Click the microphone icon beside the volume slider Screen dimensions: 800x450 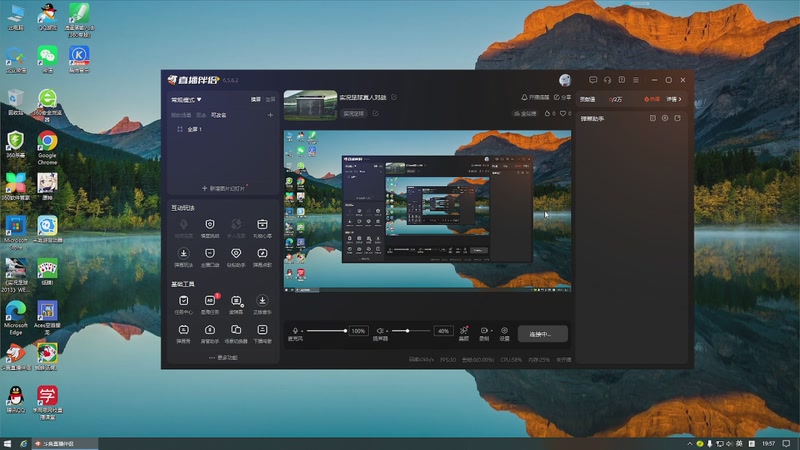pyautogui.click(x=295, y=331)
